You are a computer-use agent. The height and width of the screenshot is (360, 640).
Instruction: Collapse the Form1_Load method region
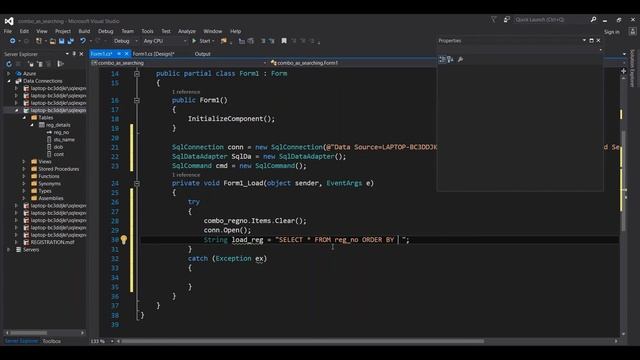pos(137,184)
